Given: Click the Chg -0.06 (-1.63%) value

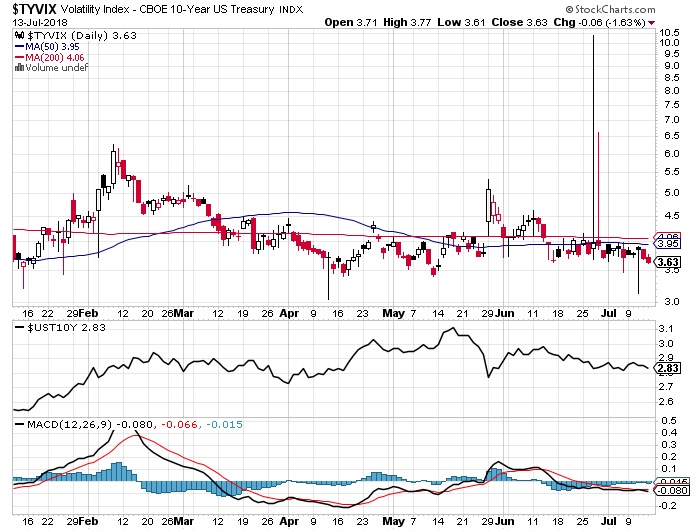Looking at the screenshot, I should click(x=600, y=22).
